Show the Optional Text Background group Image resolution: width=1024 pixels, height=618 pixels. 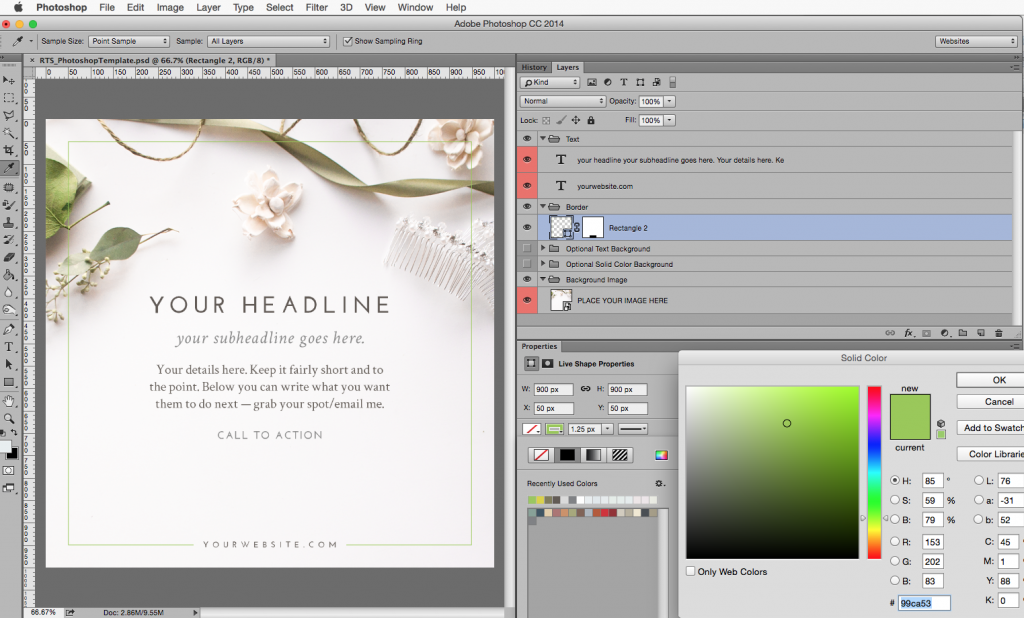click(526, 248)
